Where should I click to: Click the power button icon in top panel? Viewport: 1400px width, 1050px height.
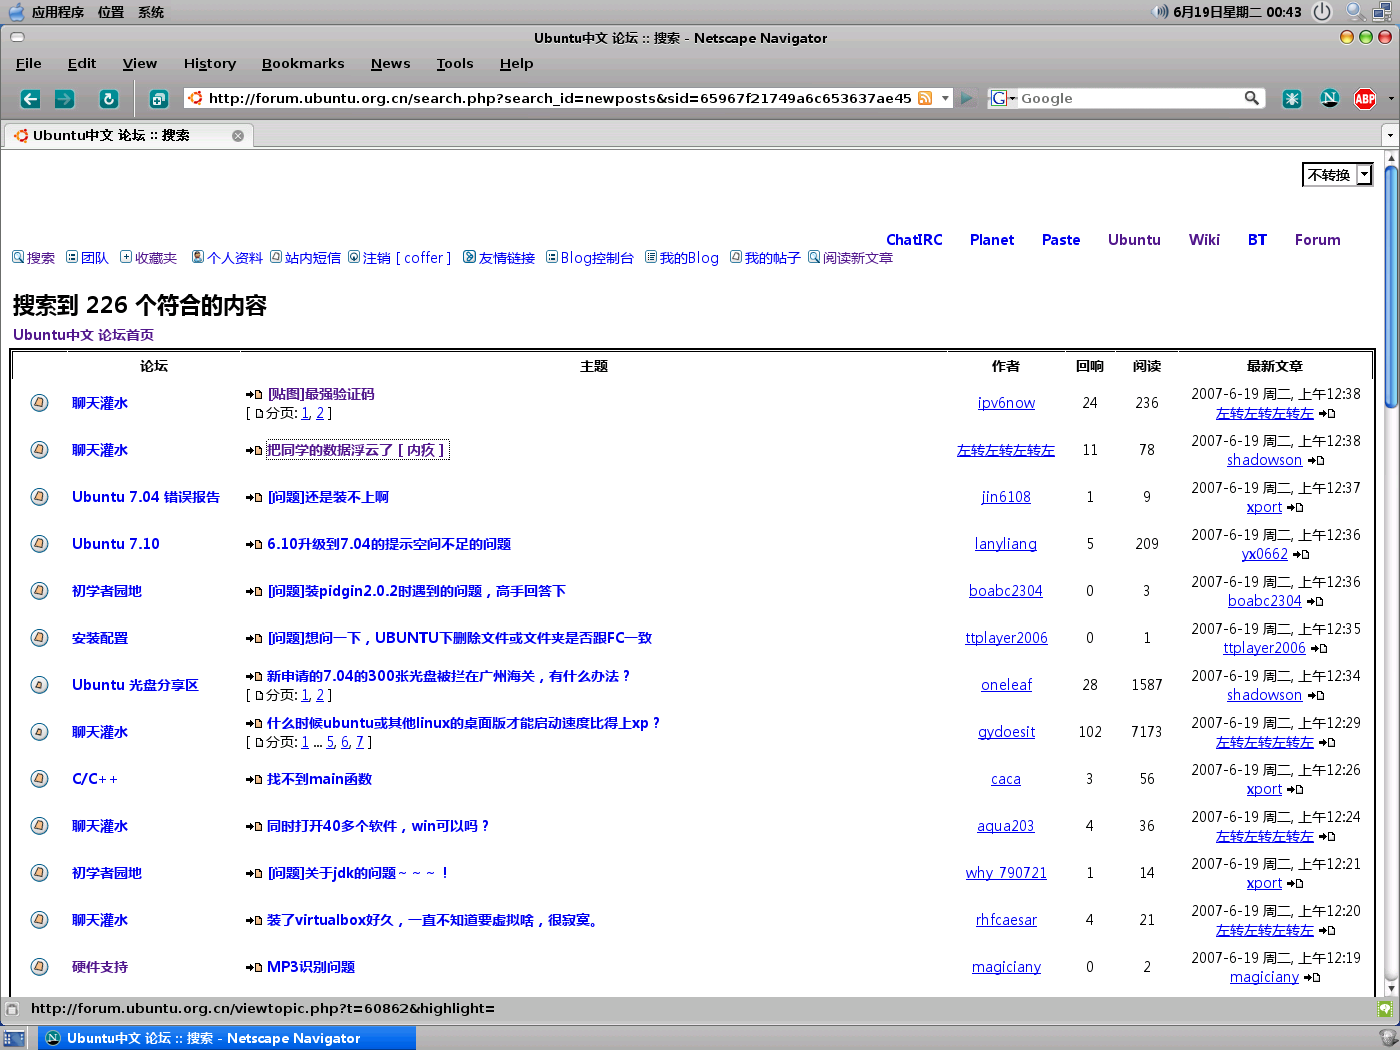1322,12
